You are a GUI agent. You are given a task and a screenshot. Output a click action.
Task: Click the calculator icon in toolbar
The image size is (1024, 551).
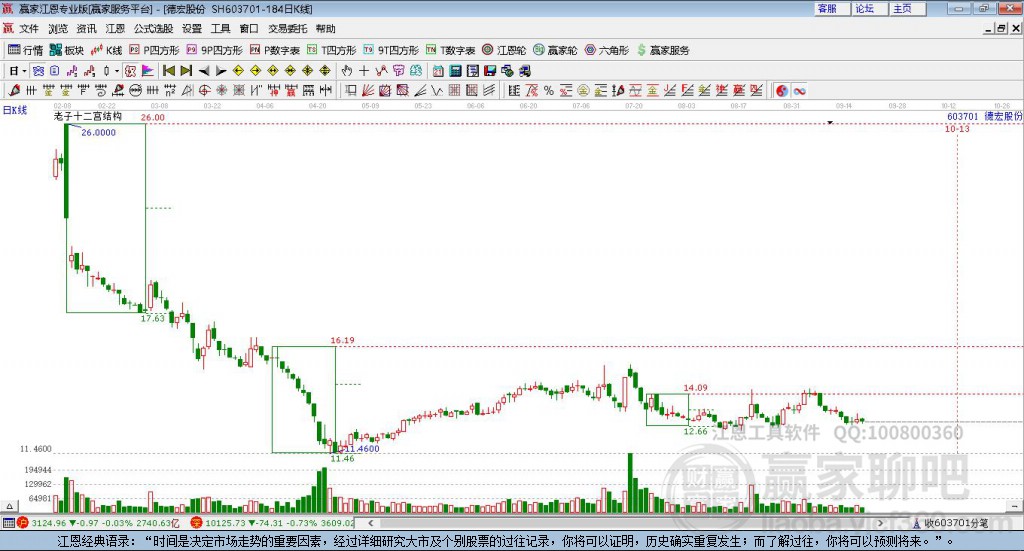point(456,71)
